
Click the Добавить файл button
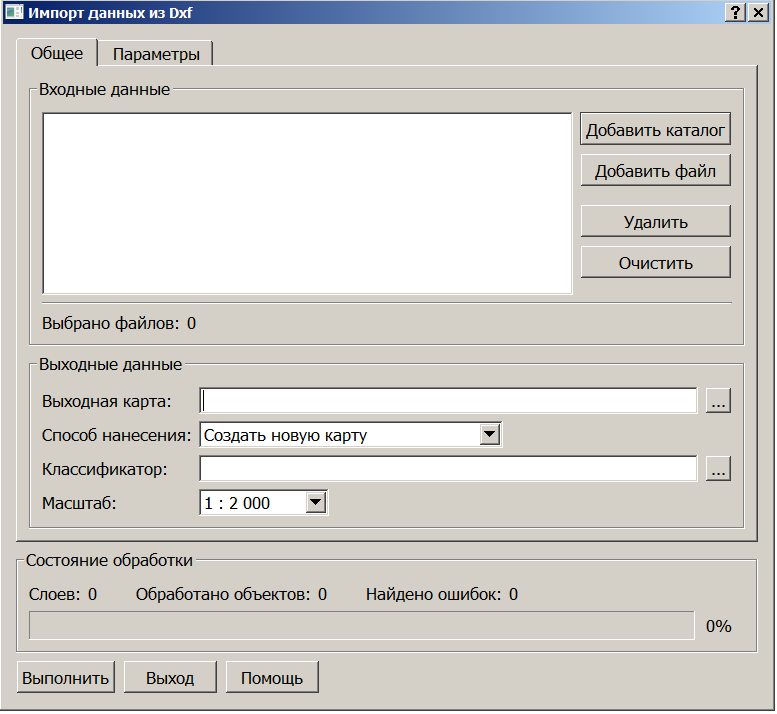(x=655, y=171)
